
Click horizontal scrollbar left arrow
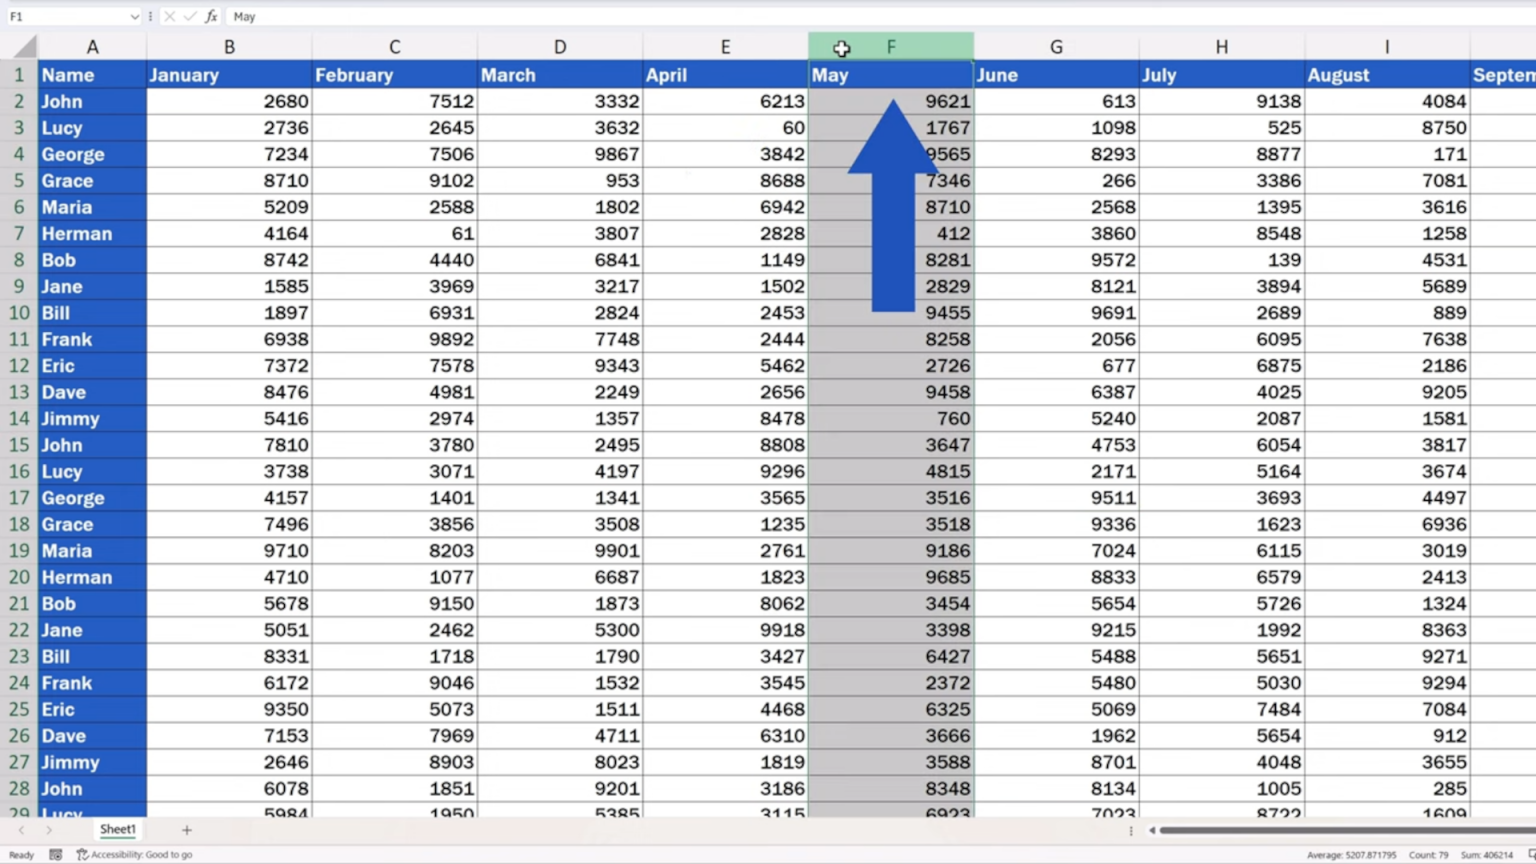tap(1152, 830)
